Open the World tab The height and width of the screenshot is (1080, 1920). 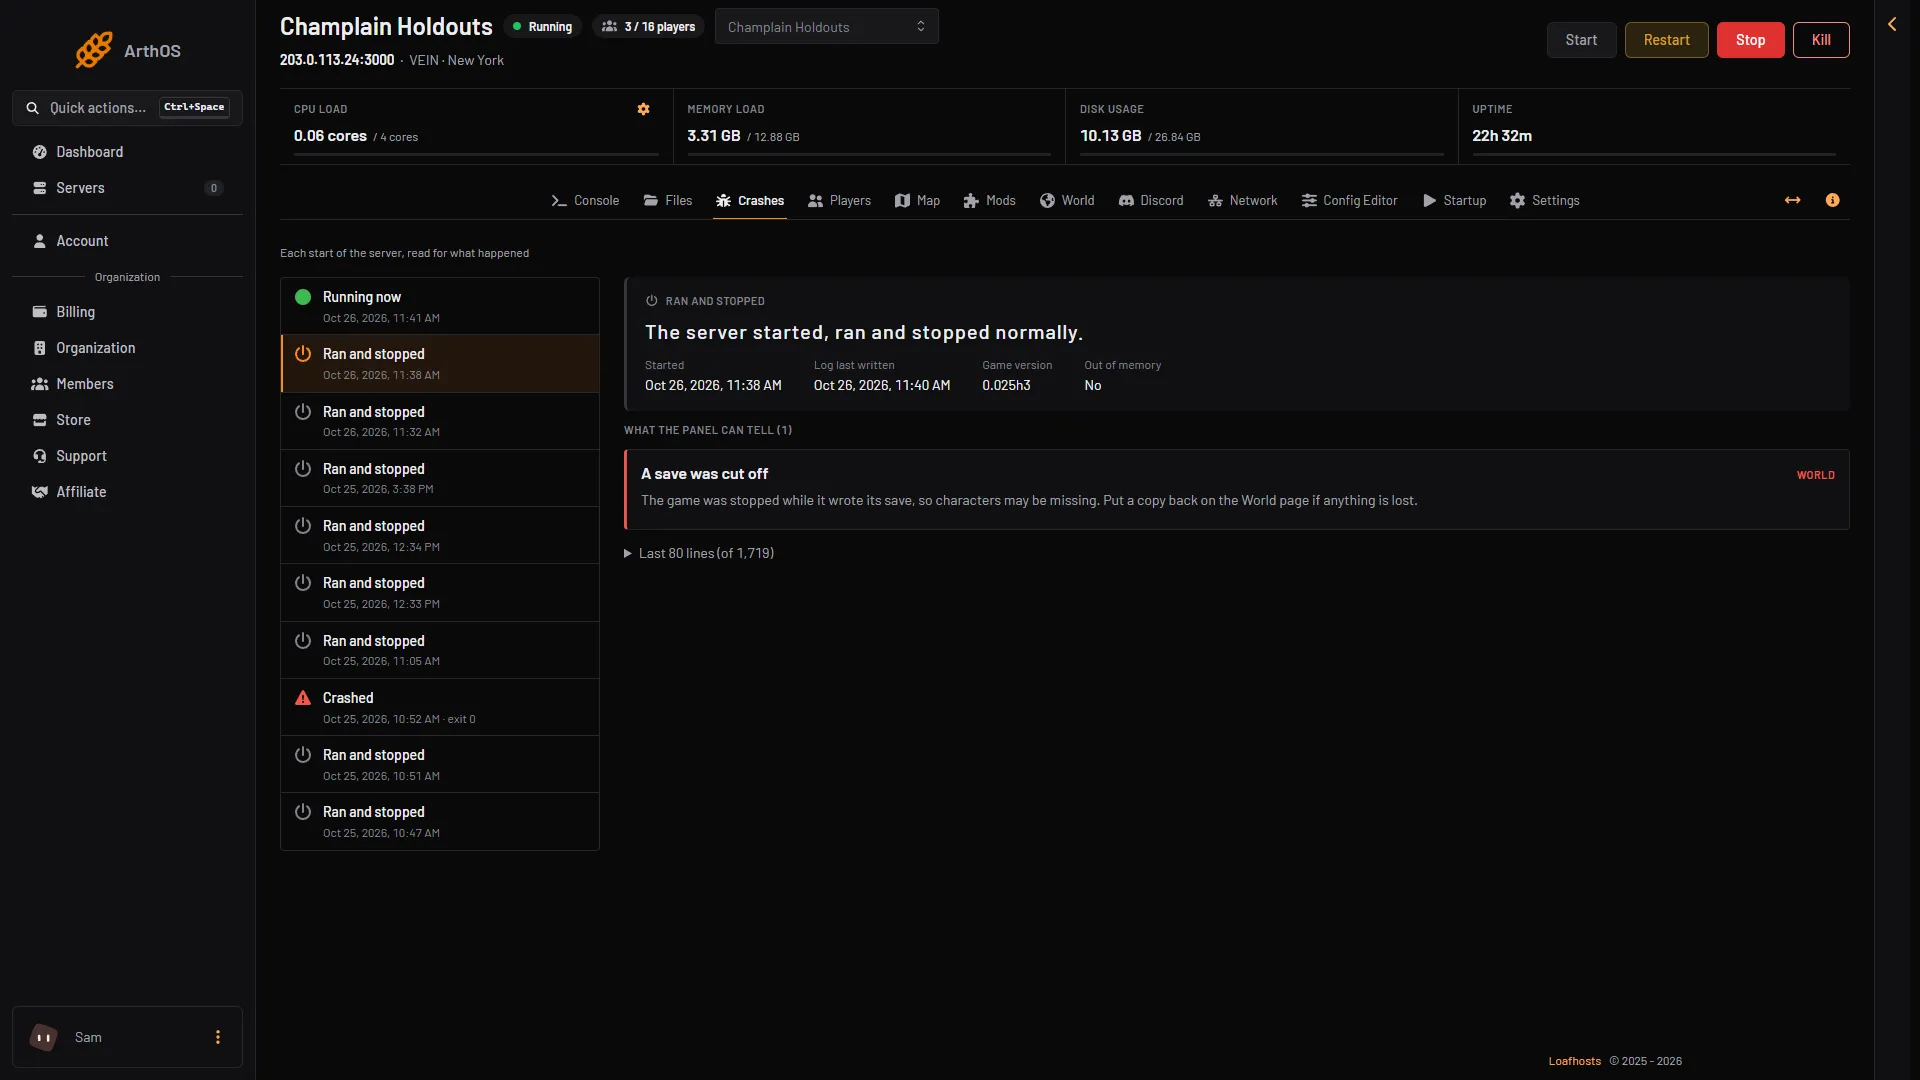click(1067, 201)
